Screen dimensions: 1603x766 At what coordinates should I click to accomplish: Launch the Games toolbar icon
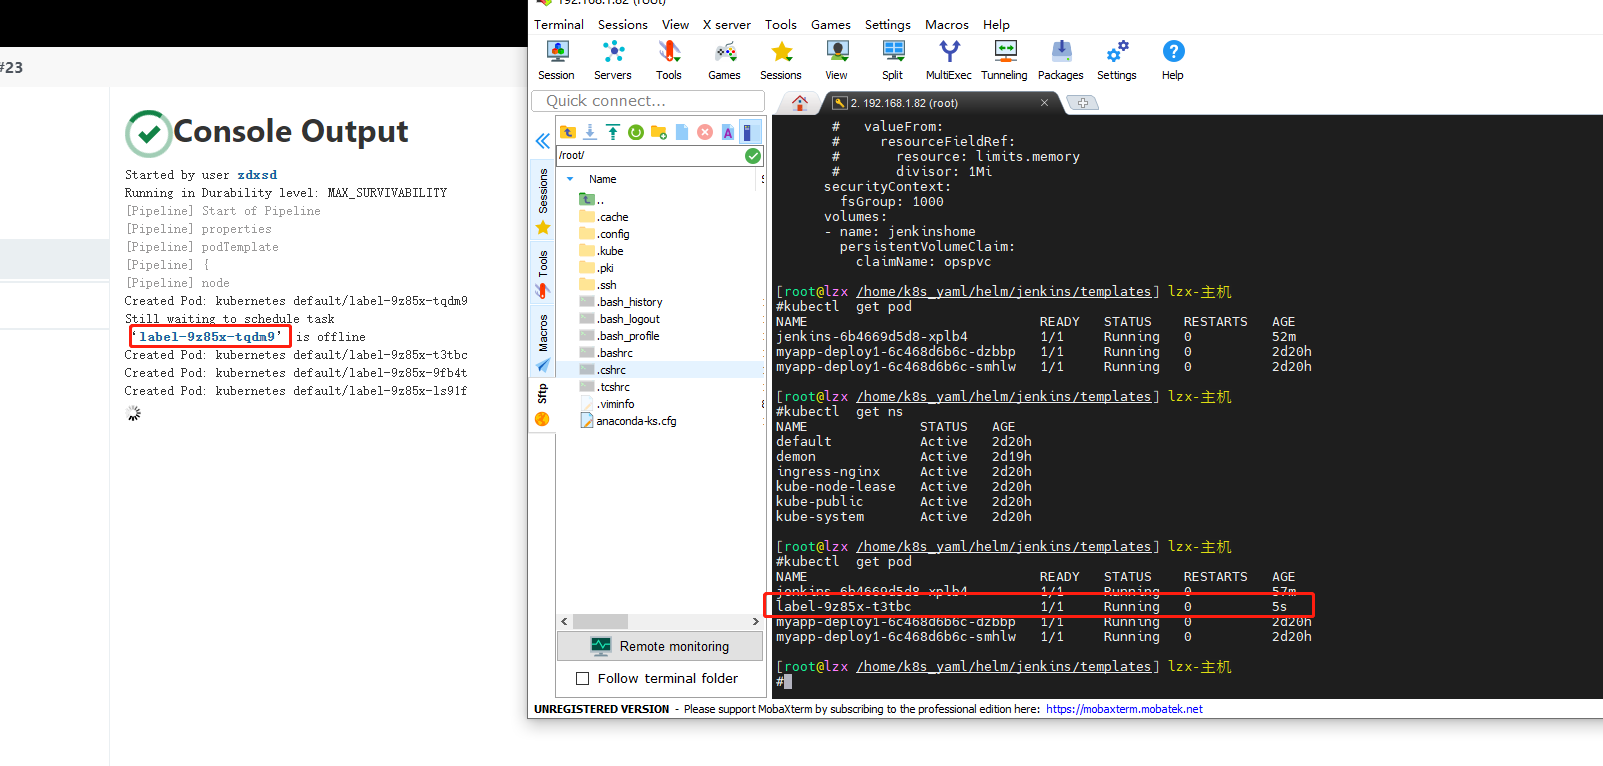[x=725, y=61]
